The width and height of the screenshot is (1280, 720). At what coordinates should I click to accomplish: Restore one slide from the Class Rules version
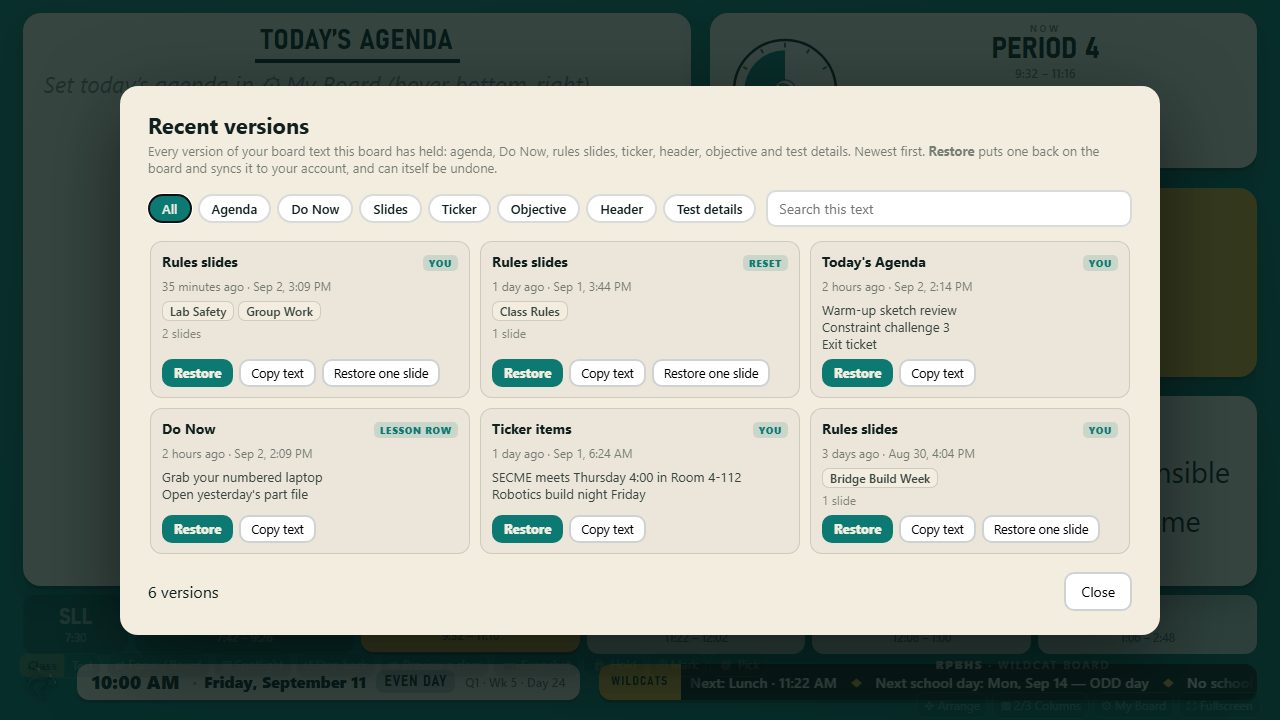pyautogui.click(x=711, y=373)
